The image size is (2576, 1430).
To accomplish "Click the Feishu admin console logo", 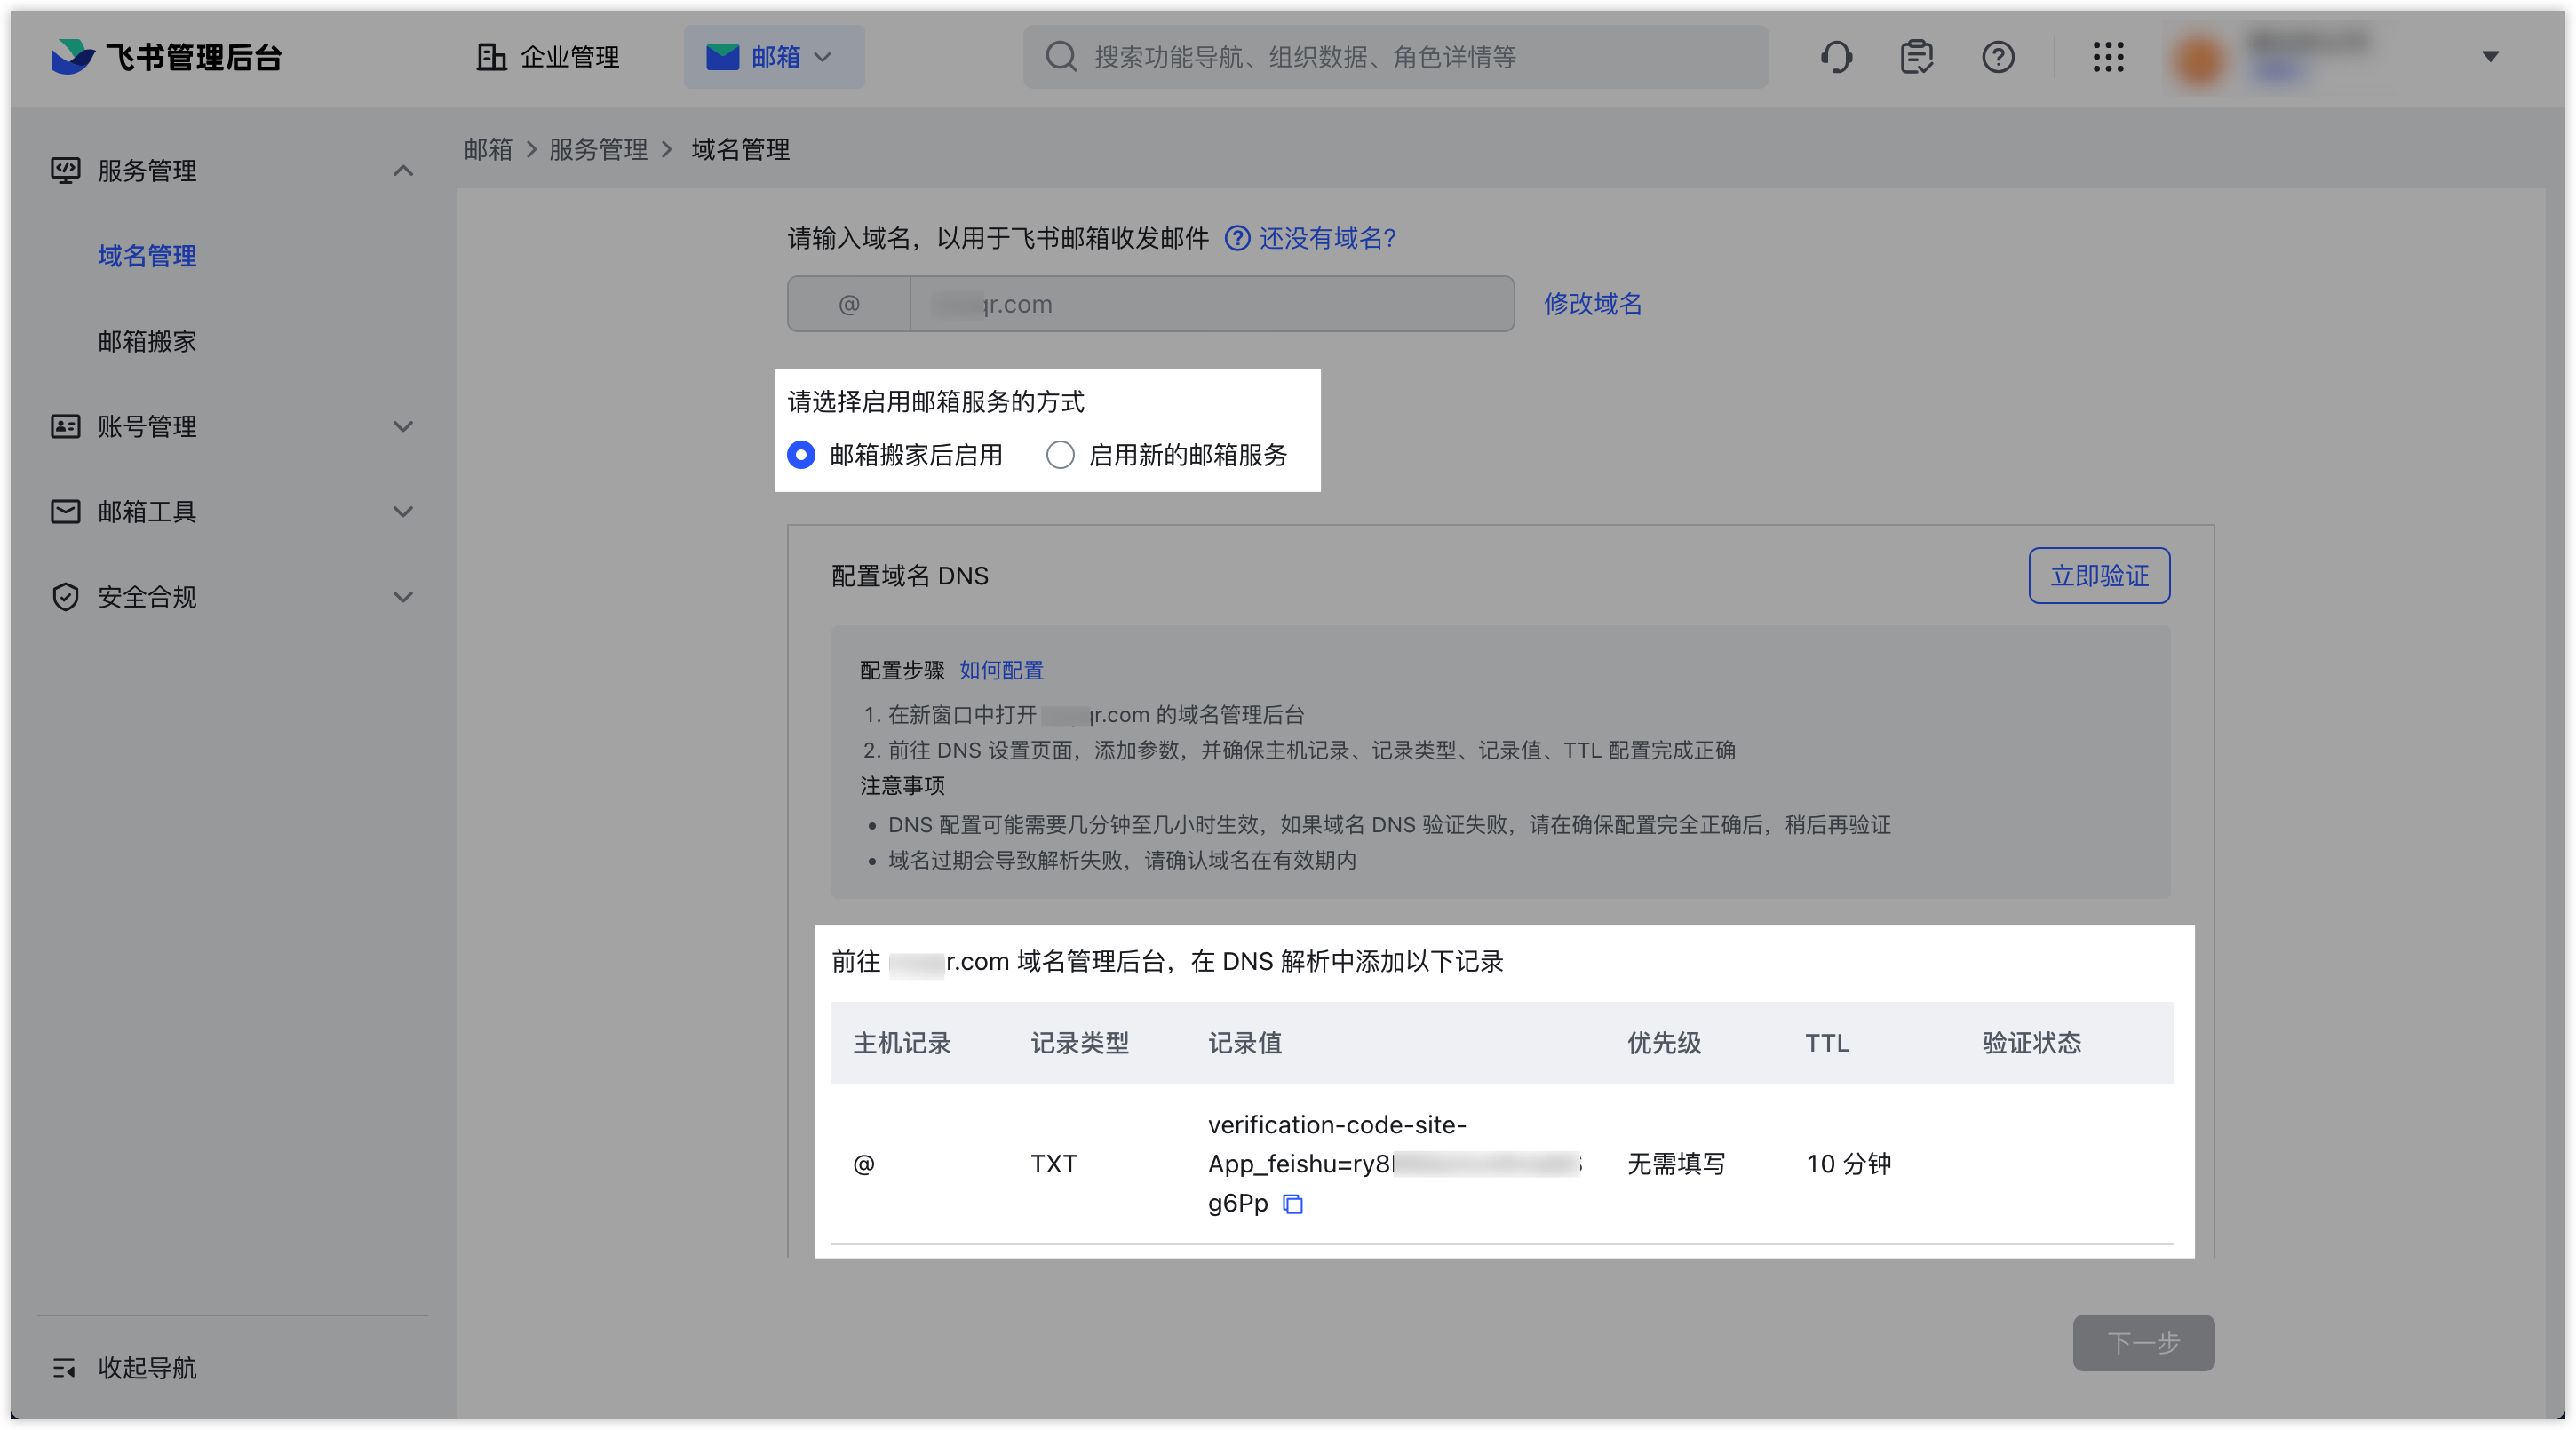I will point(166,57).
